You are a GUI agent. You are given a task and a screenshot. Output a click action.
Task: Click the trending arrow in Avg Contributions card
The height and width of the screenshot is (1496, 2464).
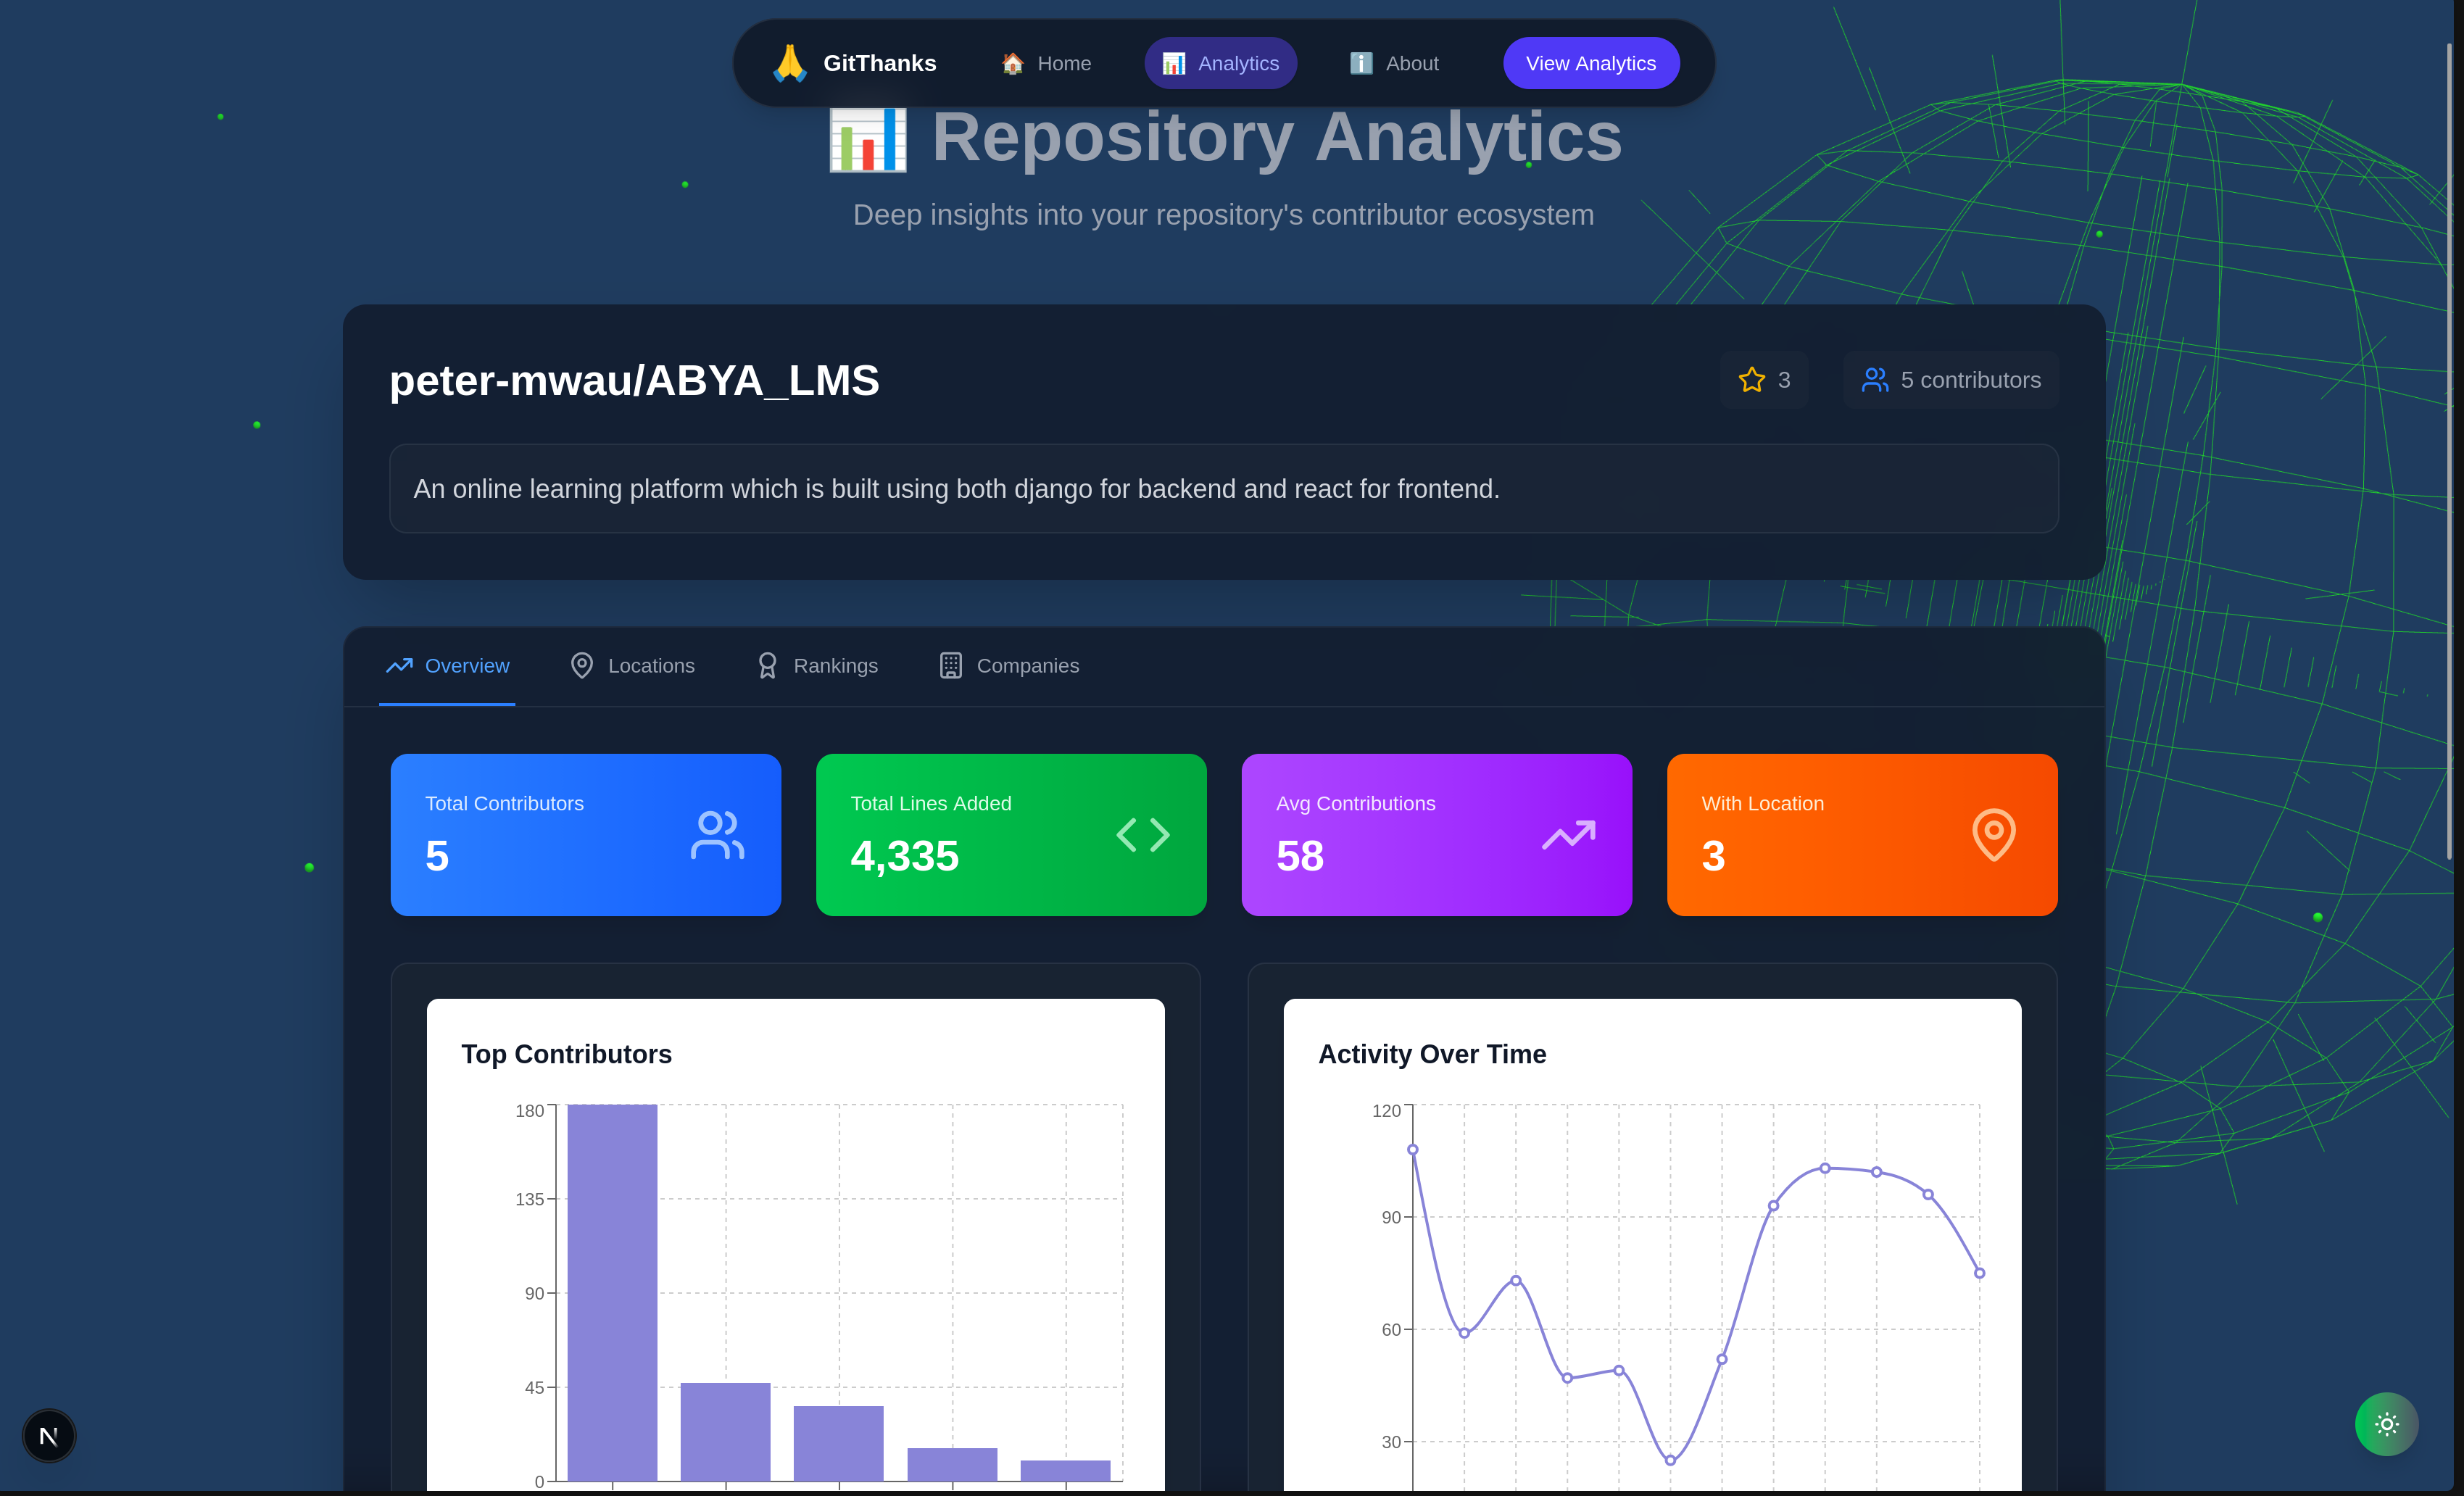click(1567, 835)
